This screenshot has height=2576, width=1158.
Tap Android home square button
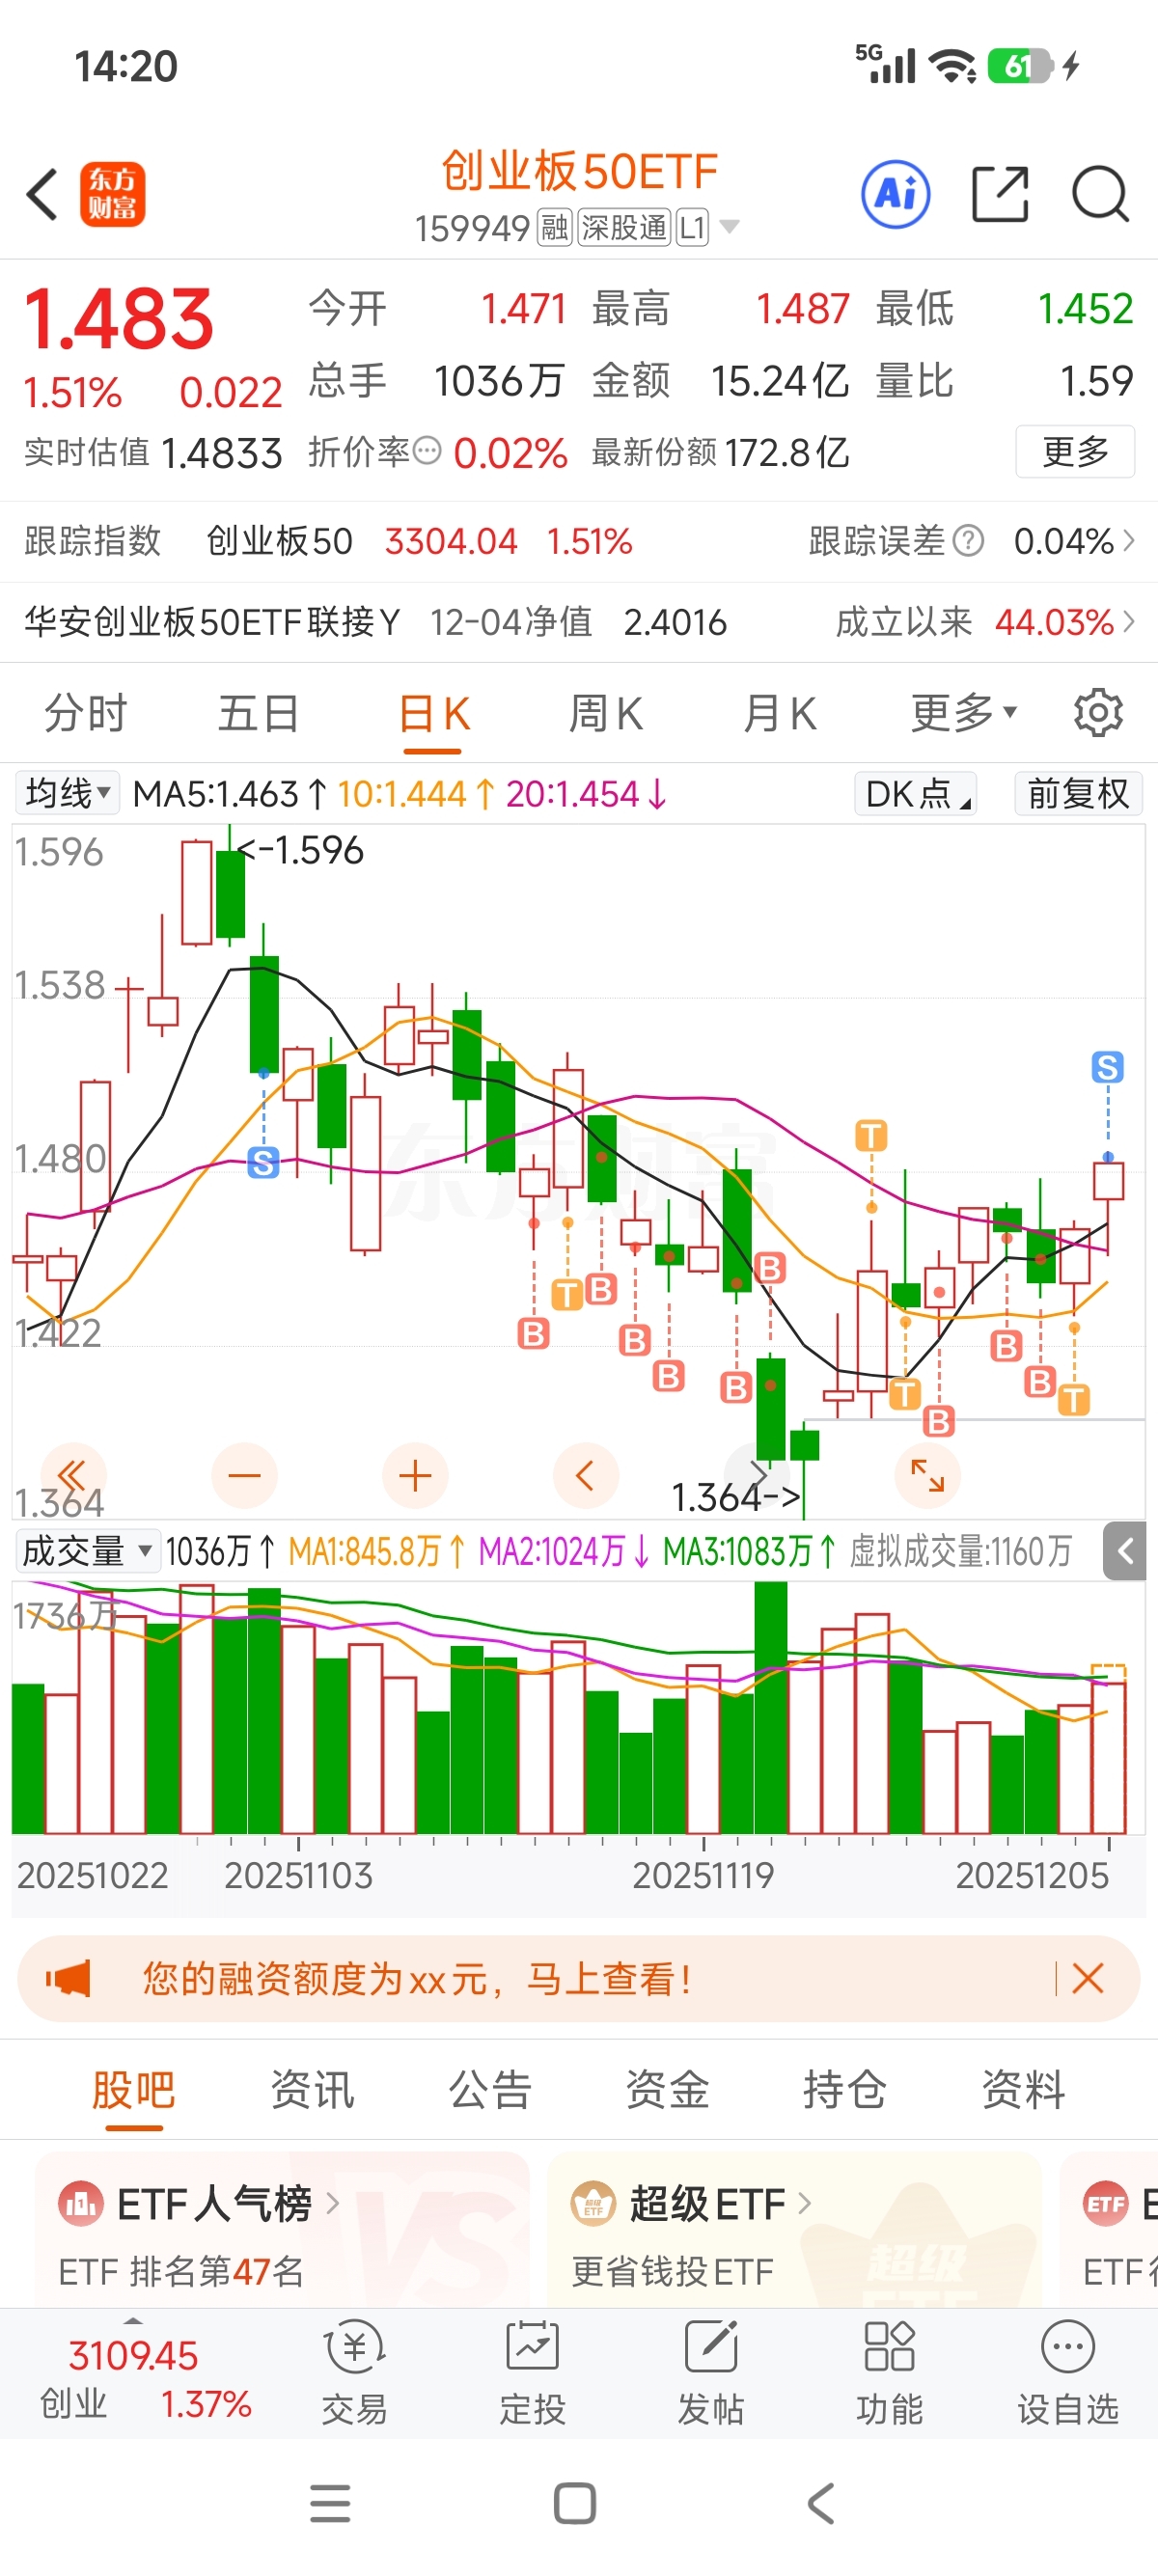pyautogui.click(x=575, y=2503)
